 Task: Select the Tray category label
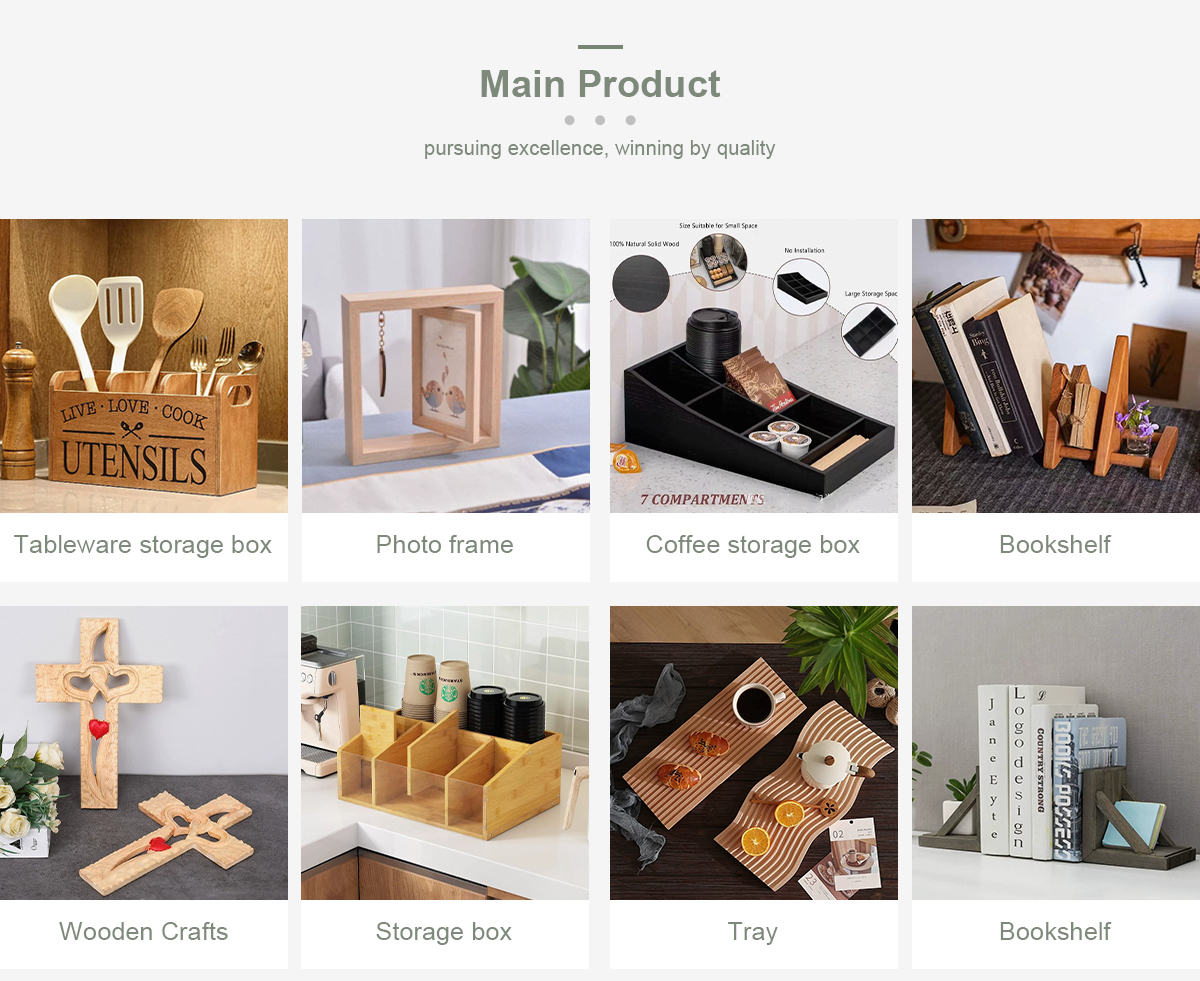pyautogui.click(x=753, y=932)
